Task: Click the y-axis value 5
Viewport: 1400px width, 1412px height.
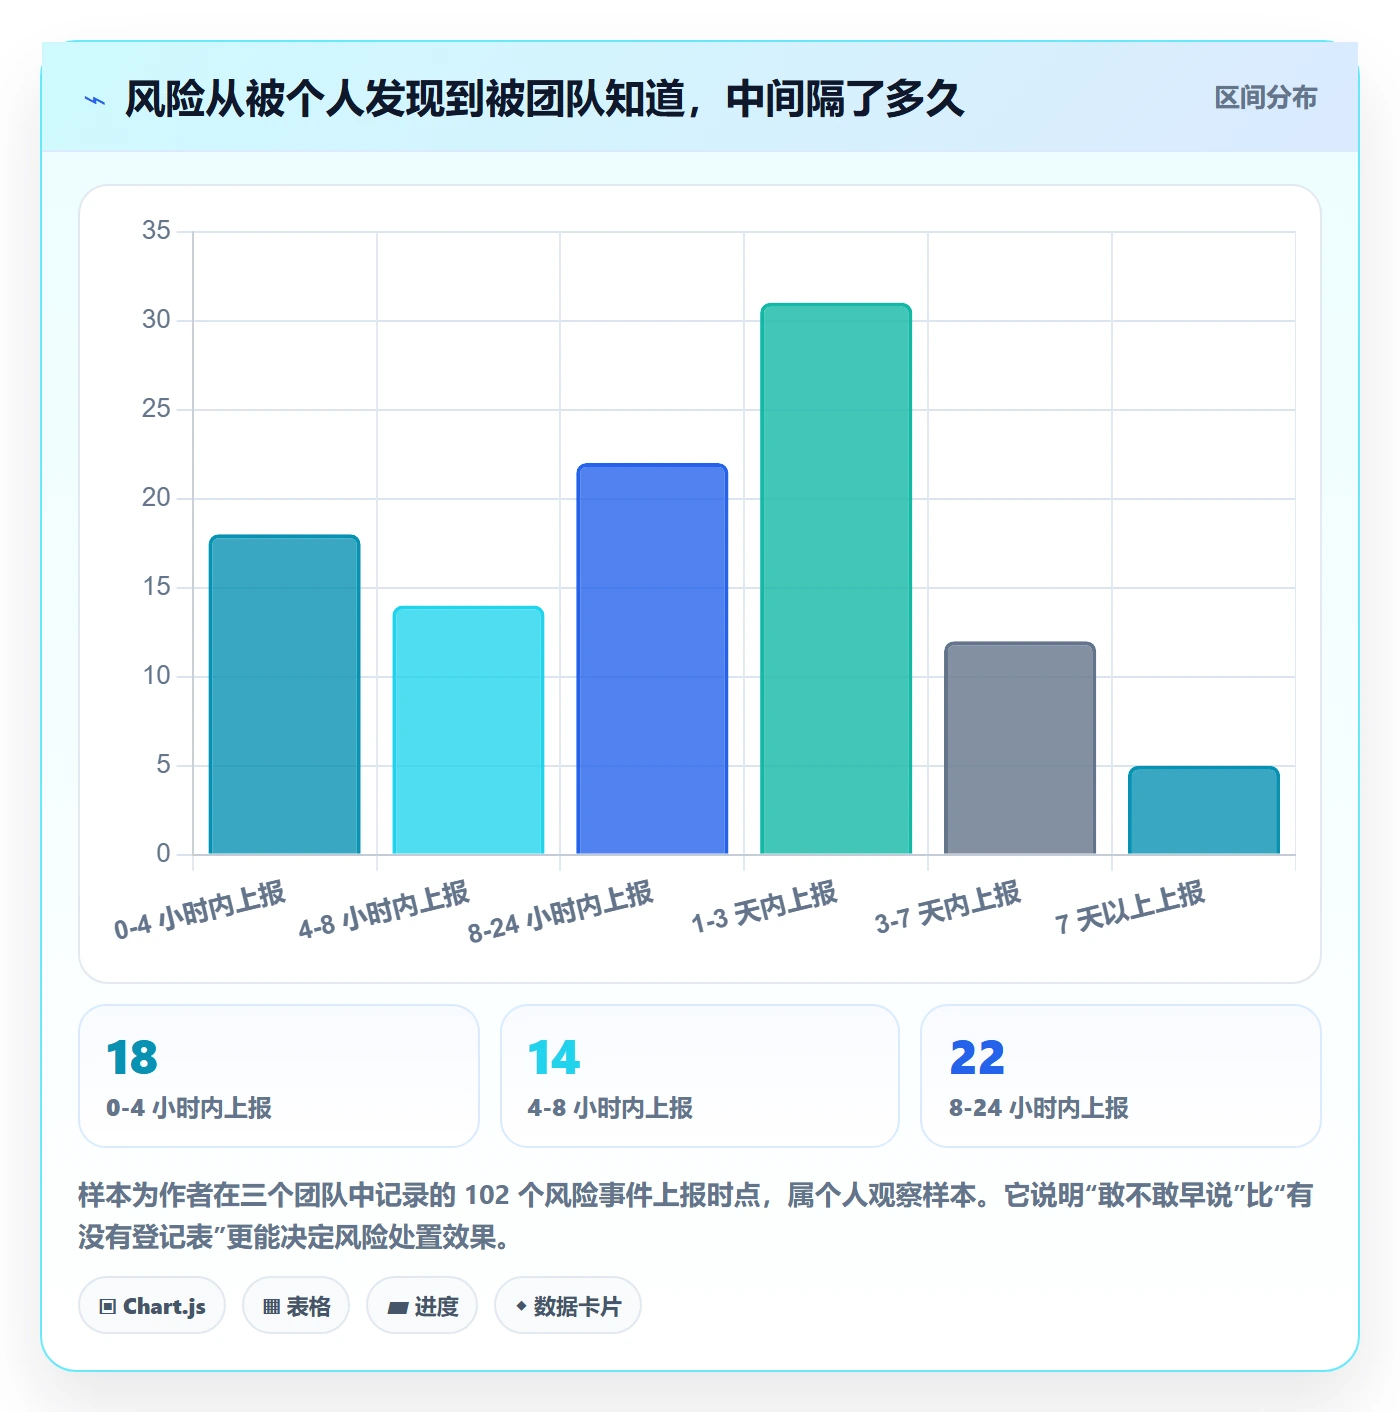Action: 163,765
